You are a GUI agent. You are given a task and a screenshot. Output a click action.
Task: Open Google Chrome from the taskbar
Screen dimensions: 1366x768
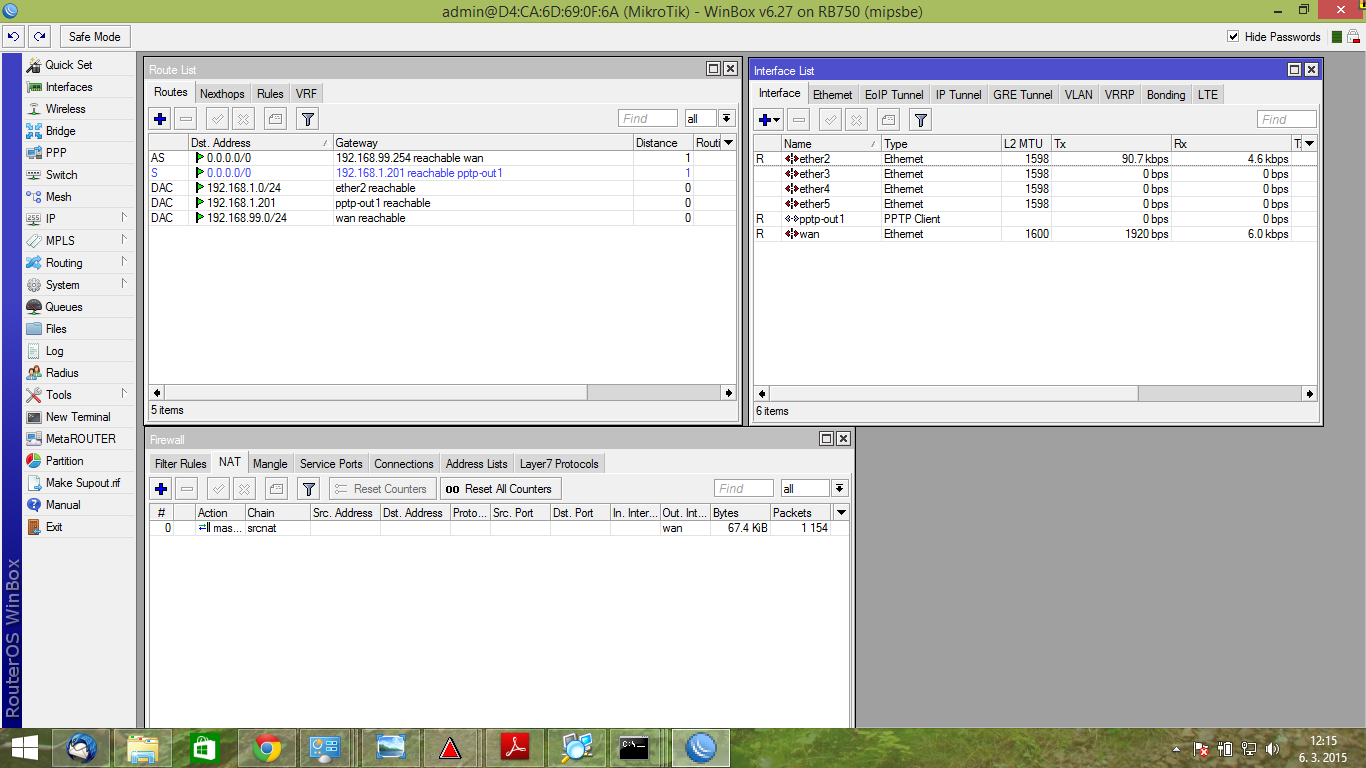(266, 748)
